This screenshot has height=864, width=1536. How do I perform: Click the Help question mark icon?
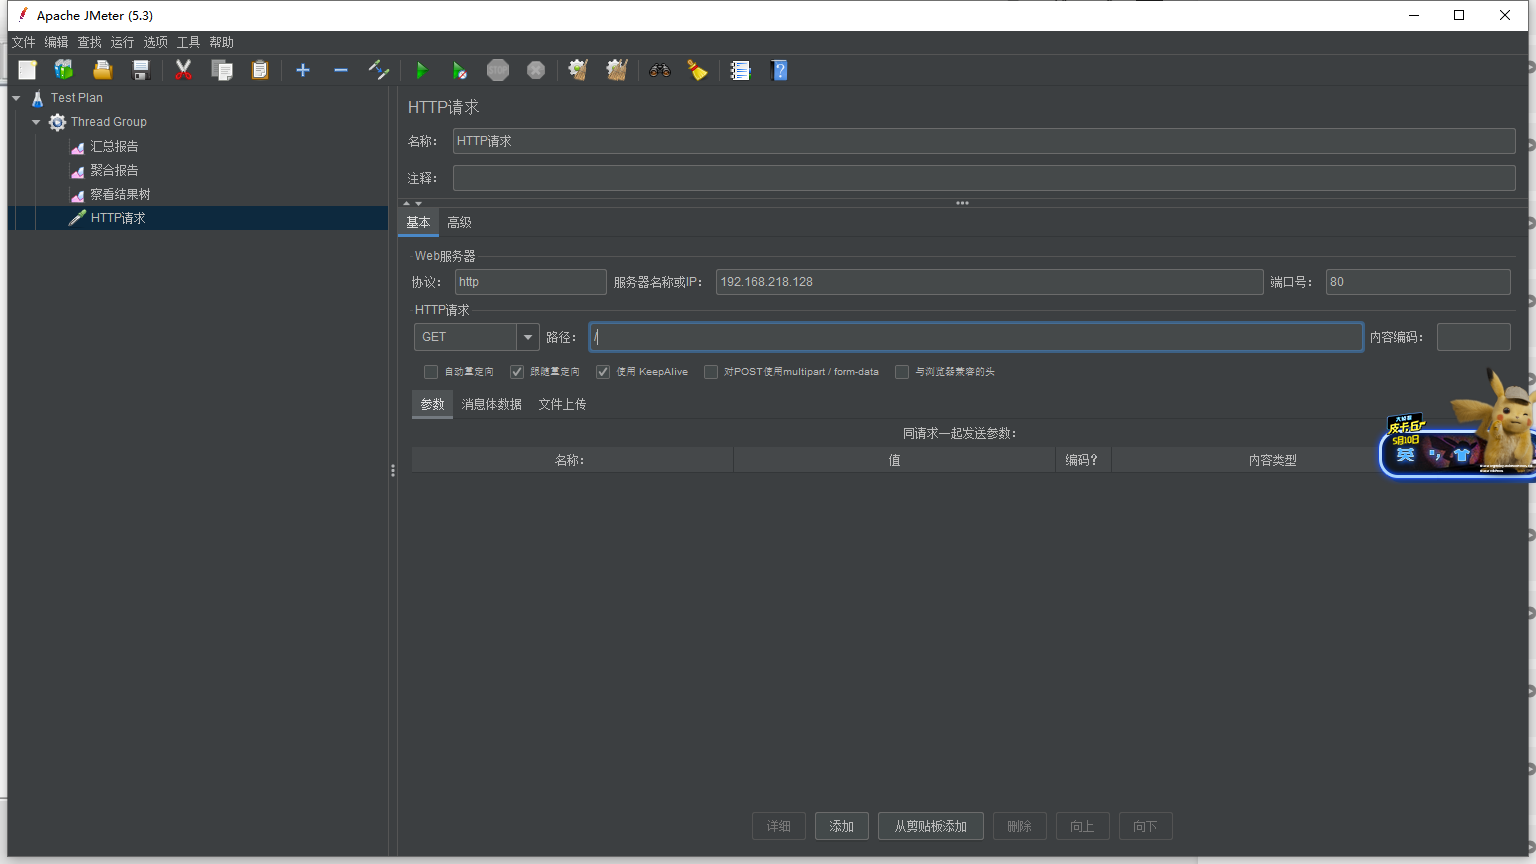[780, 70]
